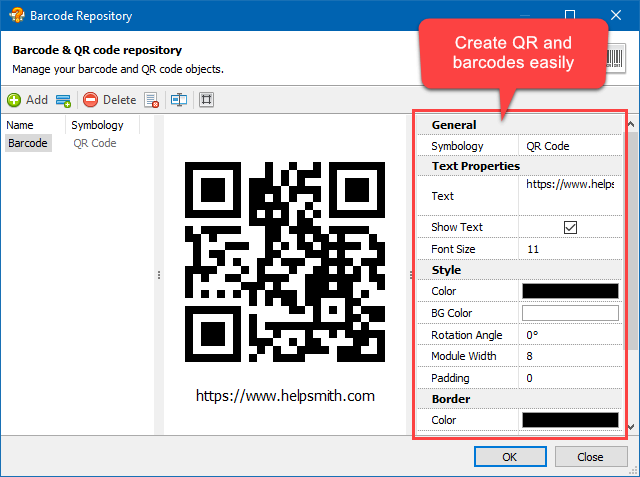Click the Font Size property label

[x=453, y=249]
